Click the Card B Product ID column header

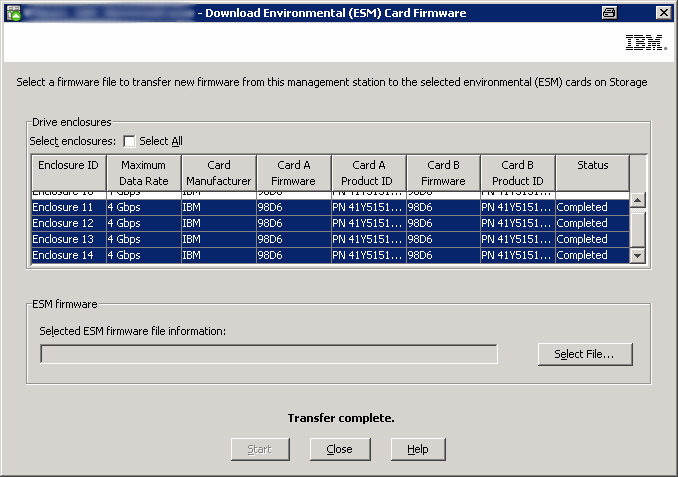[517, 172]
